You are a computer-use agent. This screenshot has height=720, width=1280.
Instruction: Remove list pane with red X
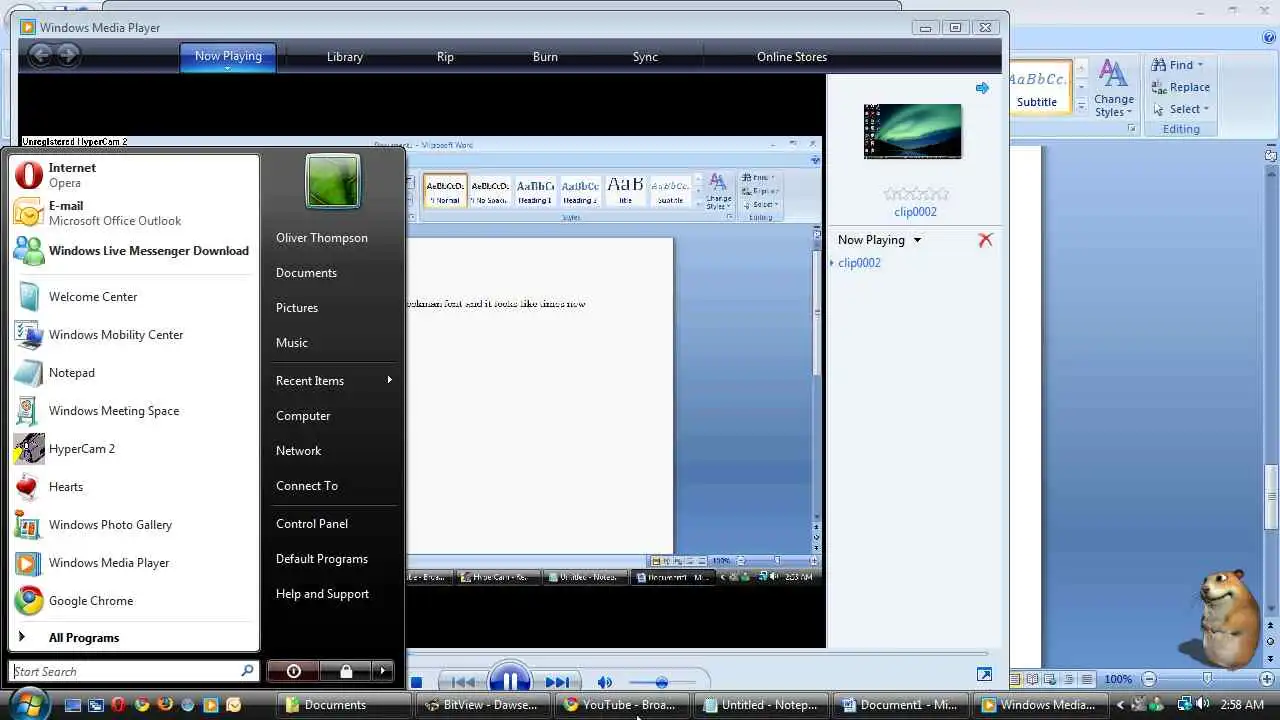pos(985,240)
